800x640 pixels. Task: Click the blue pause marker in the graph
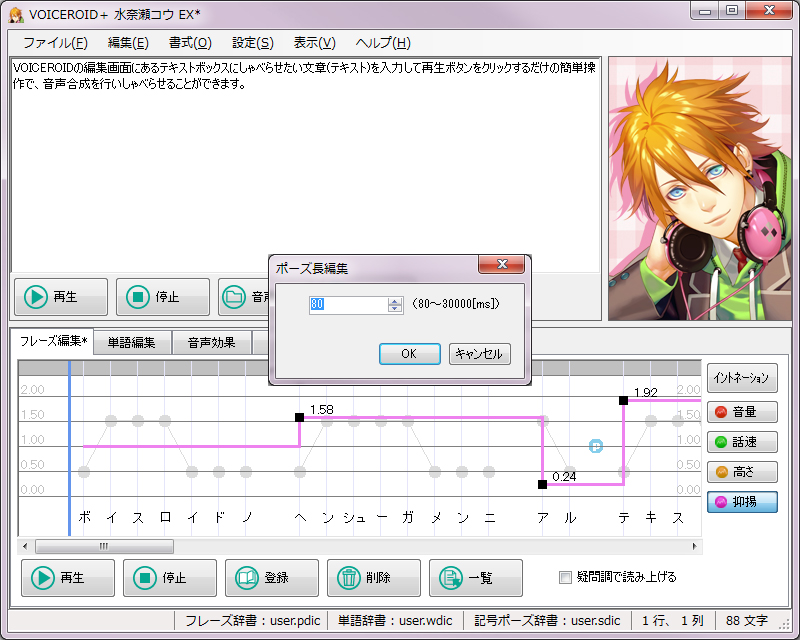pos(596,446)
